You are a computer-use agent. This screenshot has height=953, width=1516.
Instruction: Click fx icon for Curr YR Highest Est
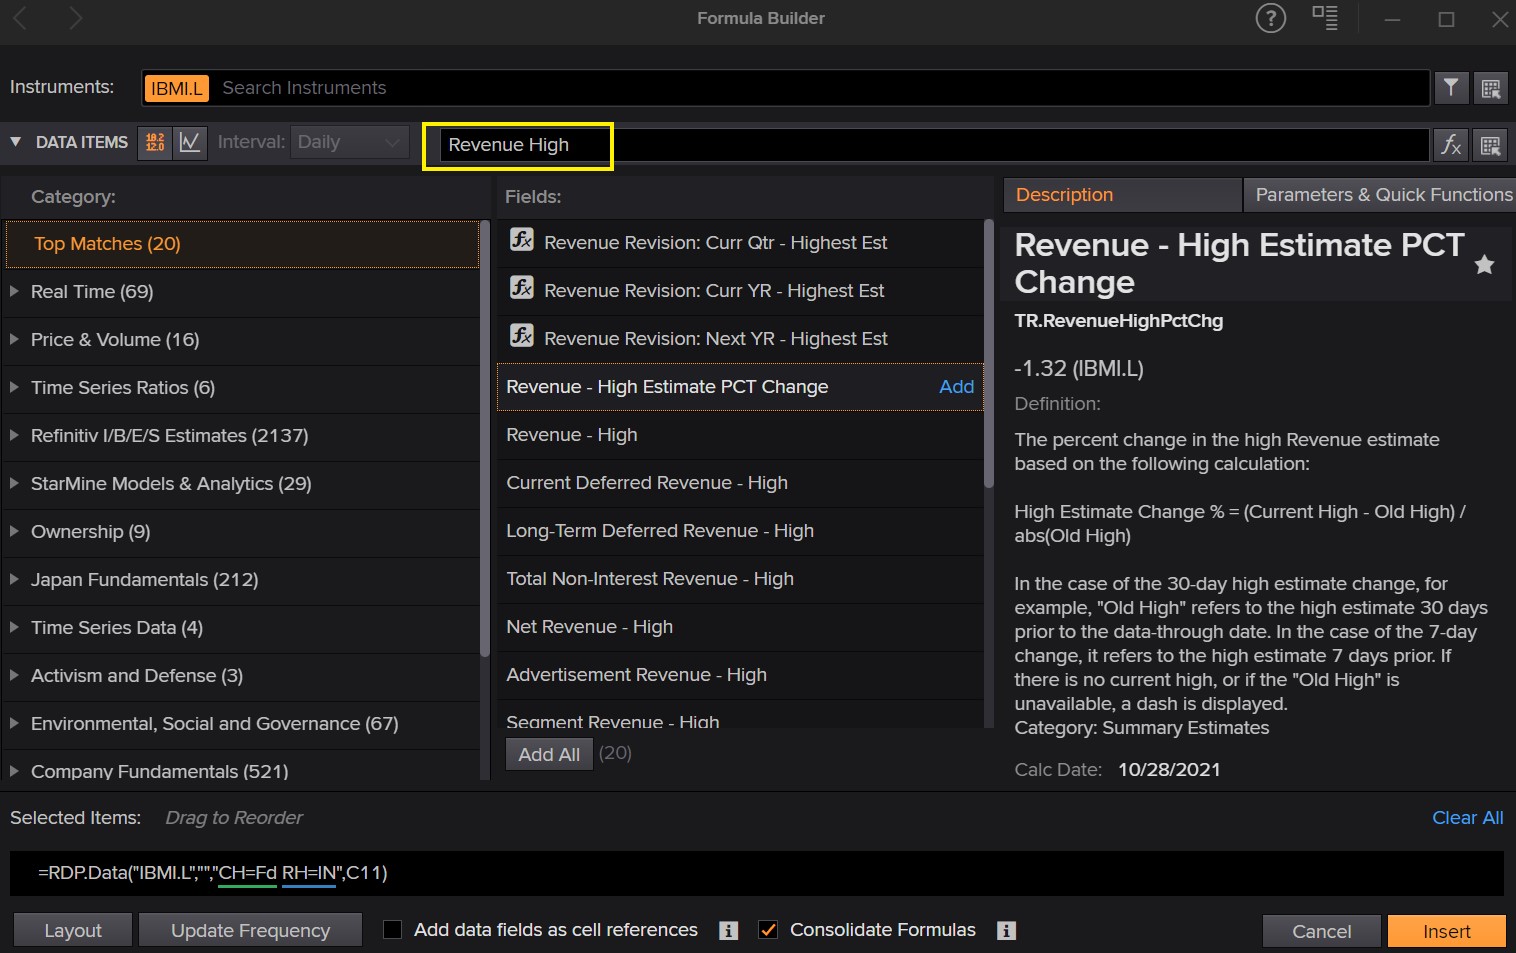(x=522, y=288)
